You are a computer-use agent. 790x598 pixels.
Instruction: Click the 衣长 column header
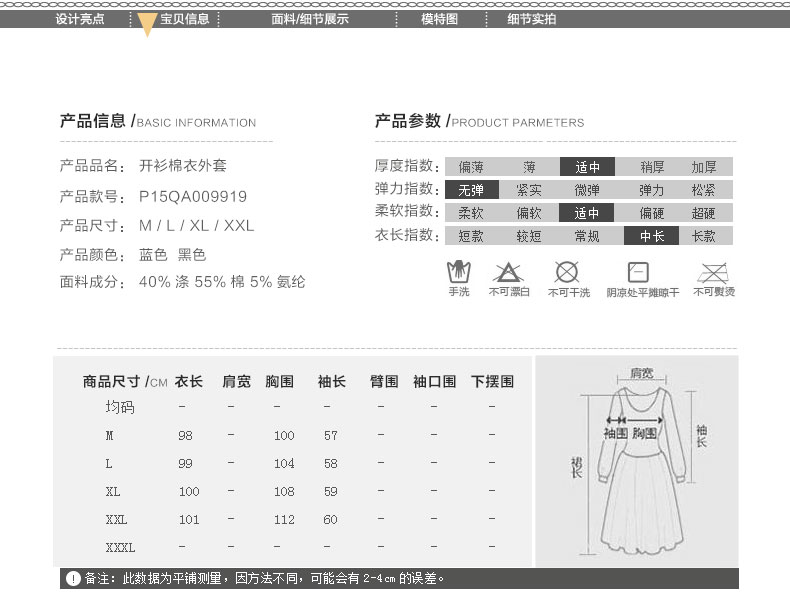tap(189, 381)
